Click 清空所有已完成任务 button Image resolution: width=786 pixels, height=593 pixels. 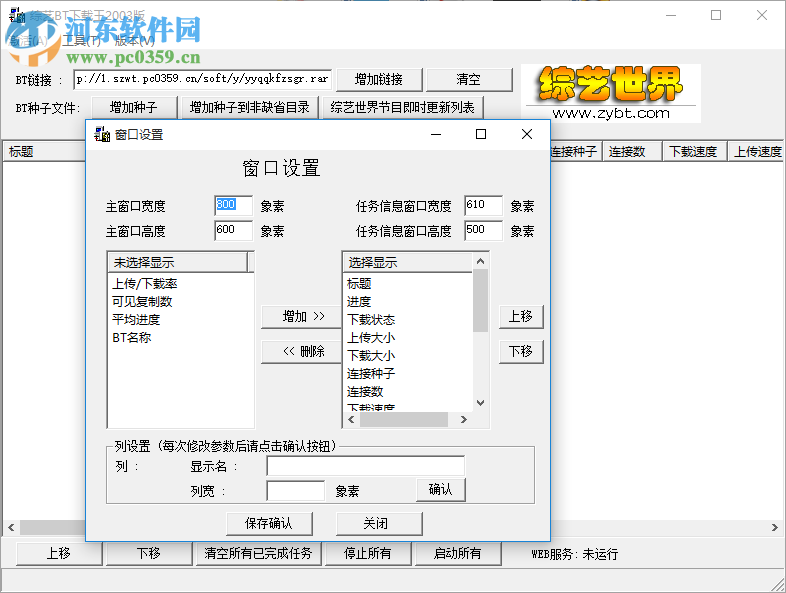coord(258,553)
